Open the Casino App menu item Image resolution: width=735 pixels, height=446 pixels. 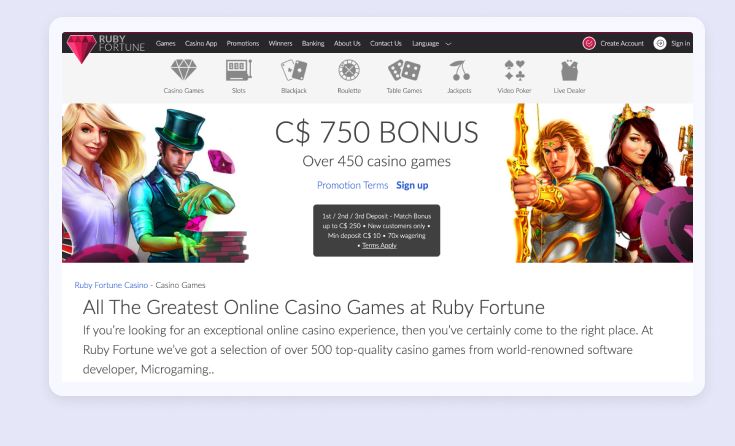[x=201, y=43]
